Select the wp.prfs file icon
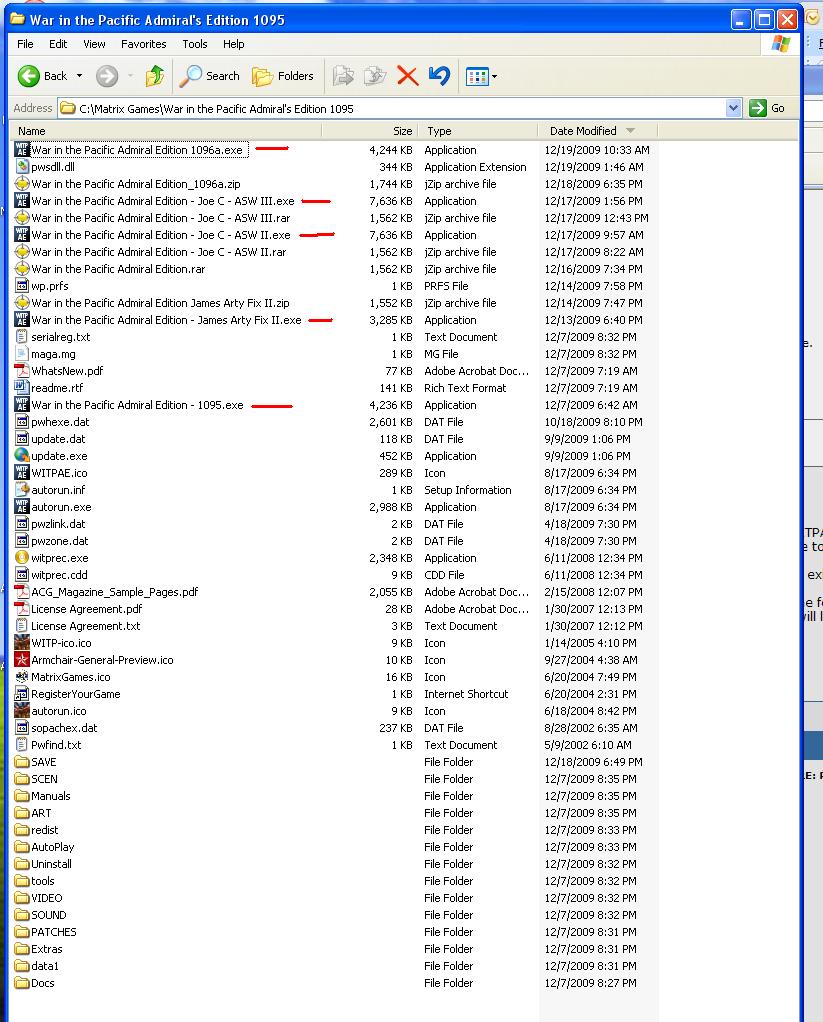 [22, 285]
